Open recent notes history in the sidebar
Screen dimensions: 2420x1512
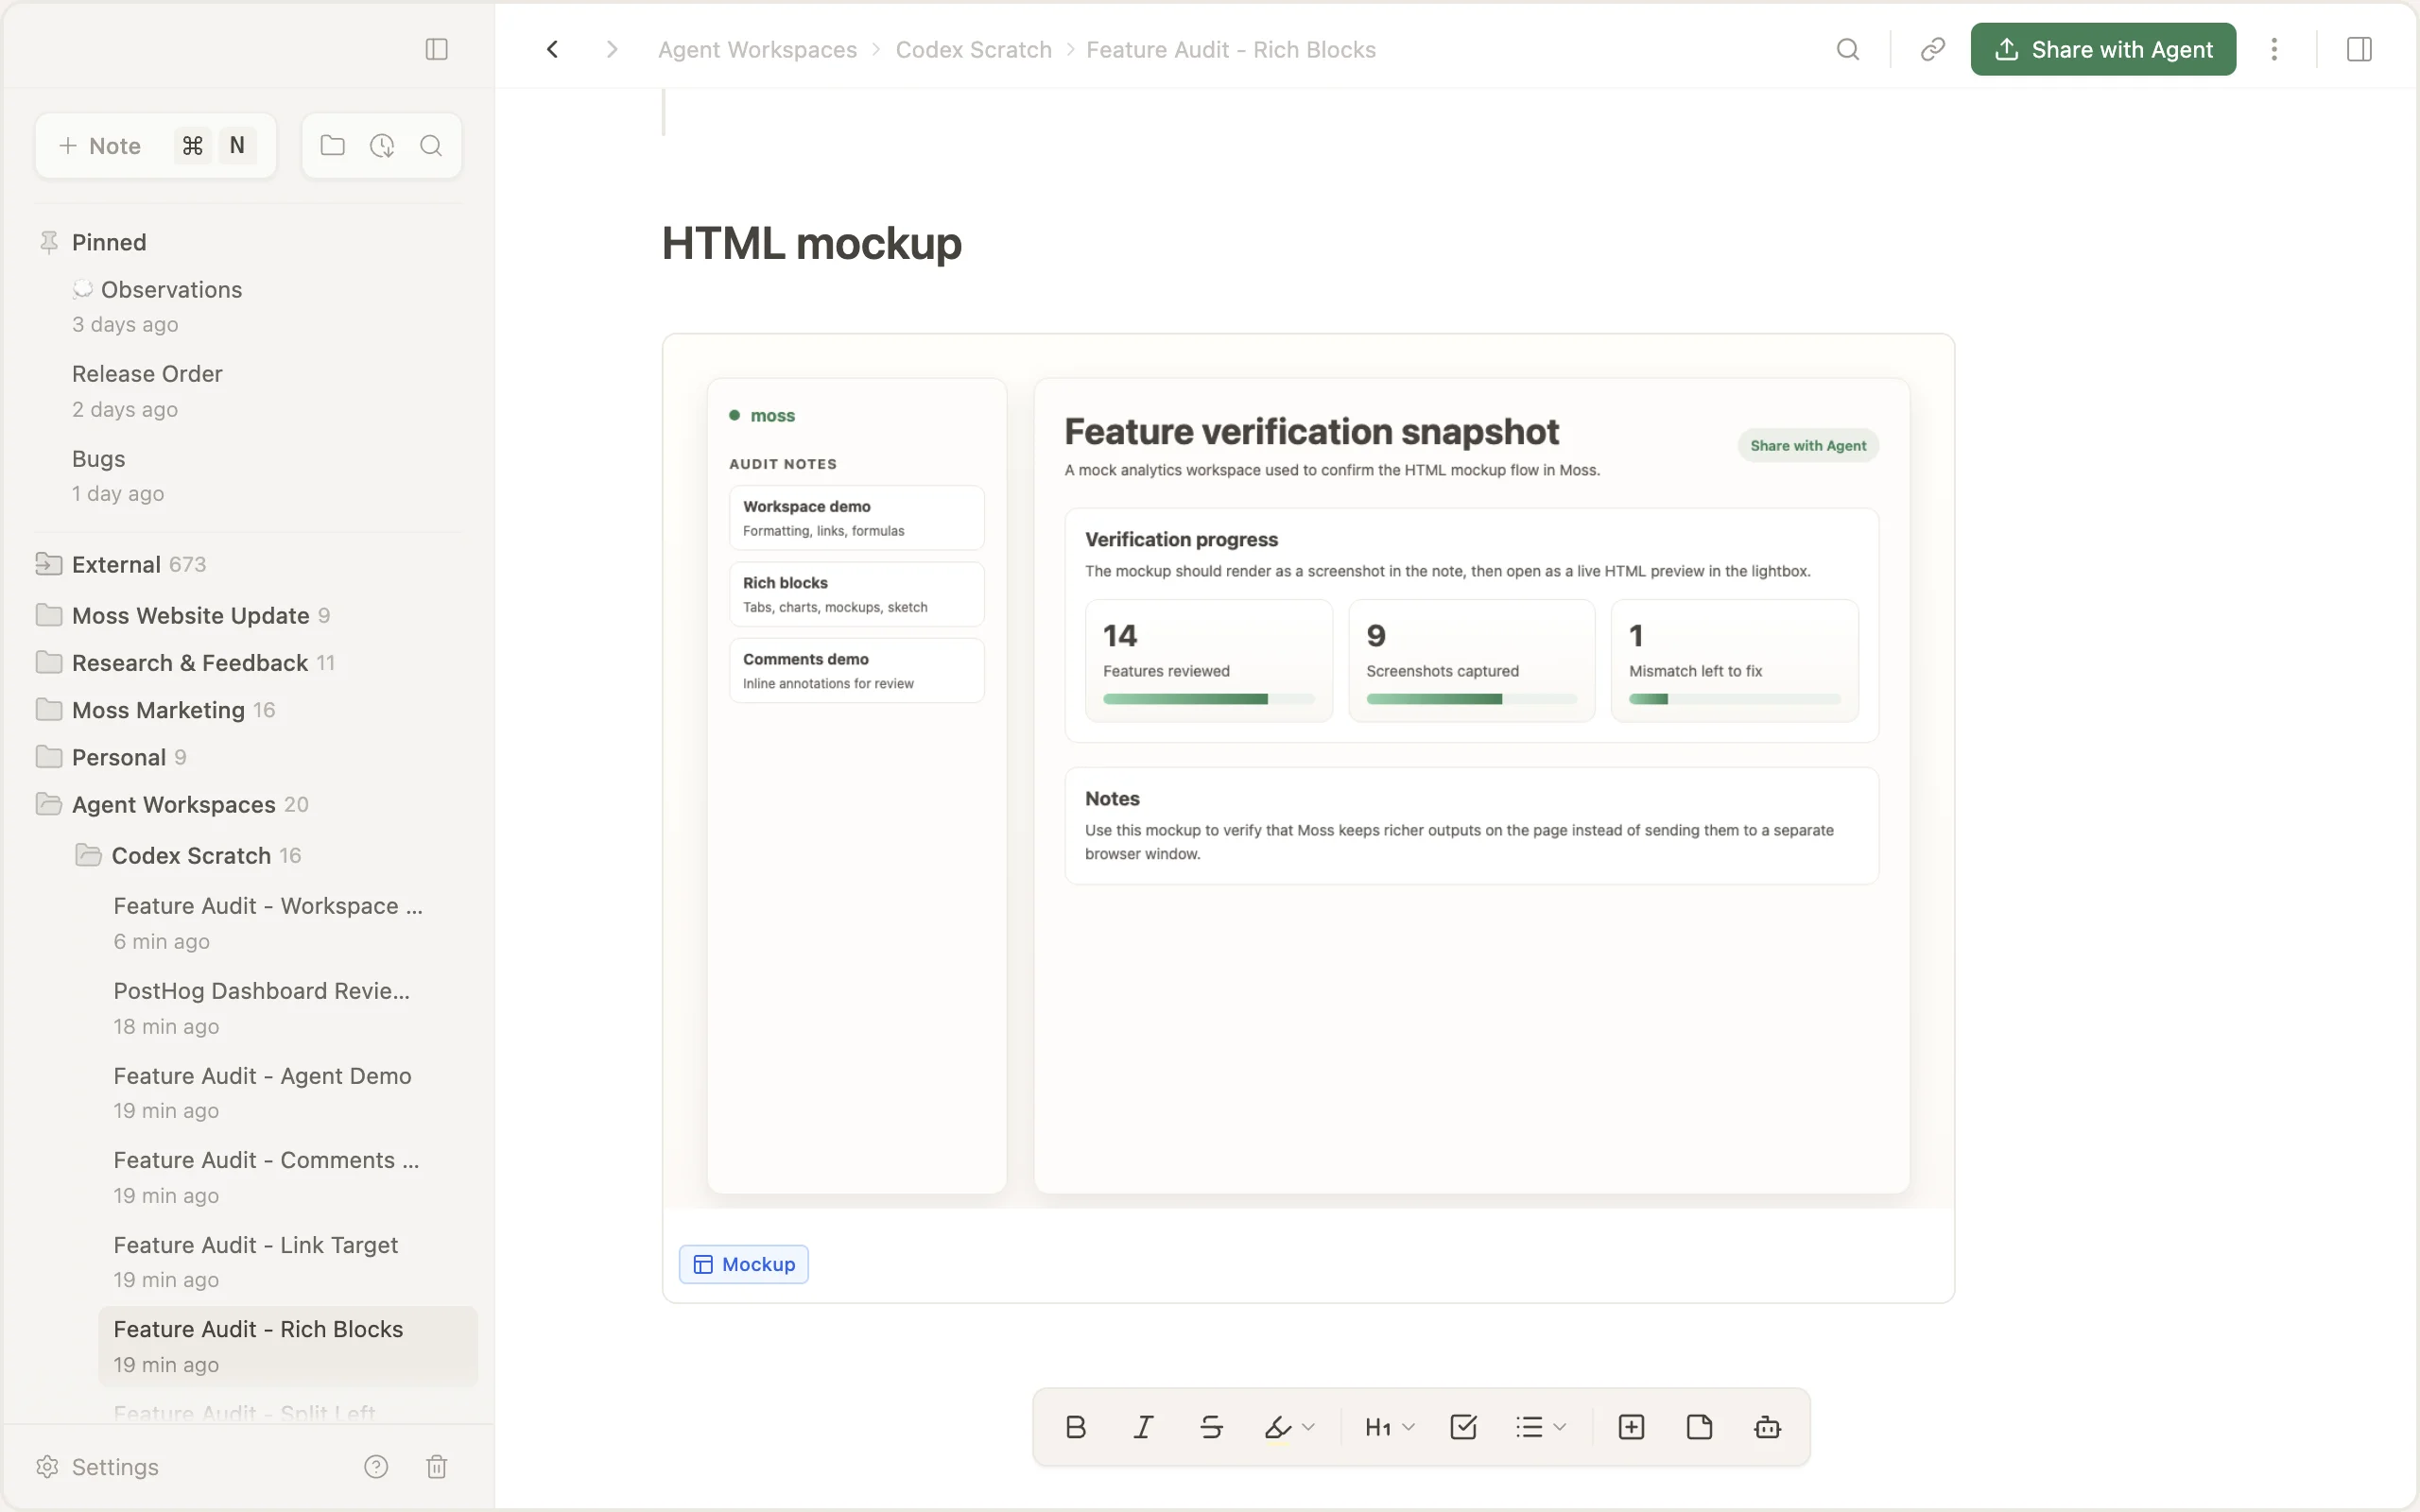click(382, 145)
